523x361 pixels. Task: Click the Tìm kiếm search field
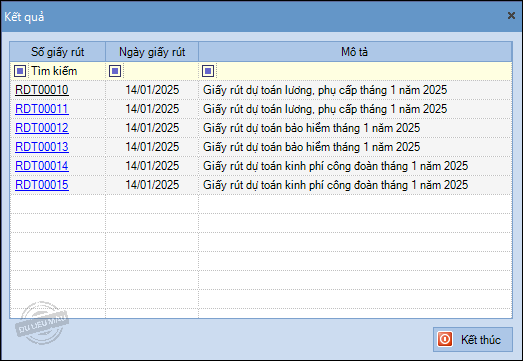(67, 71)
